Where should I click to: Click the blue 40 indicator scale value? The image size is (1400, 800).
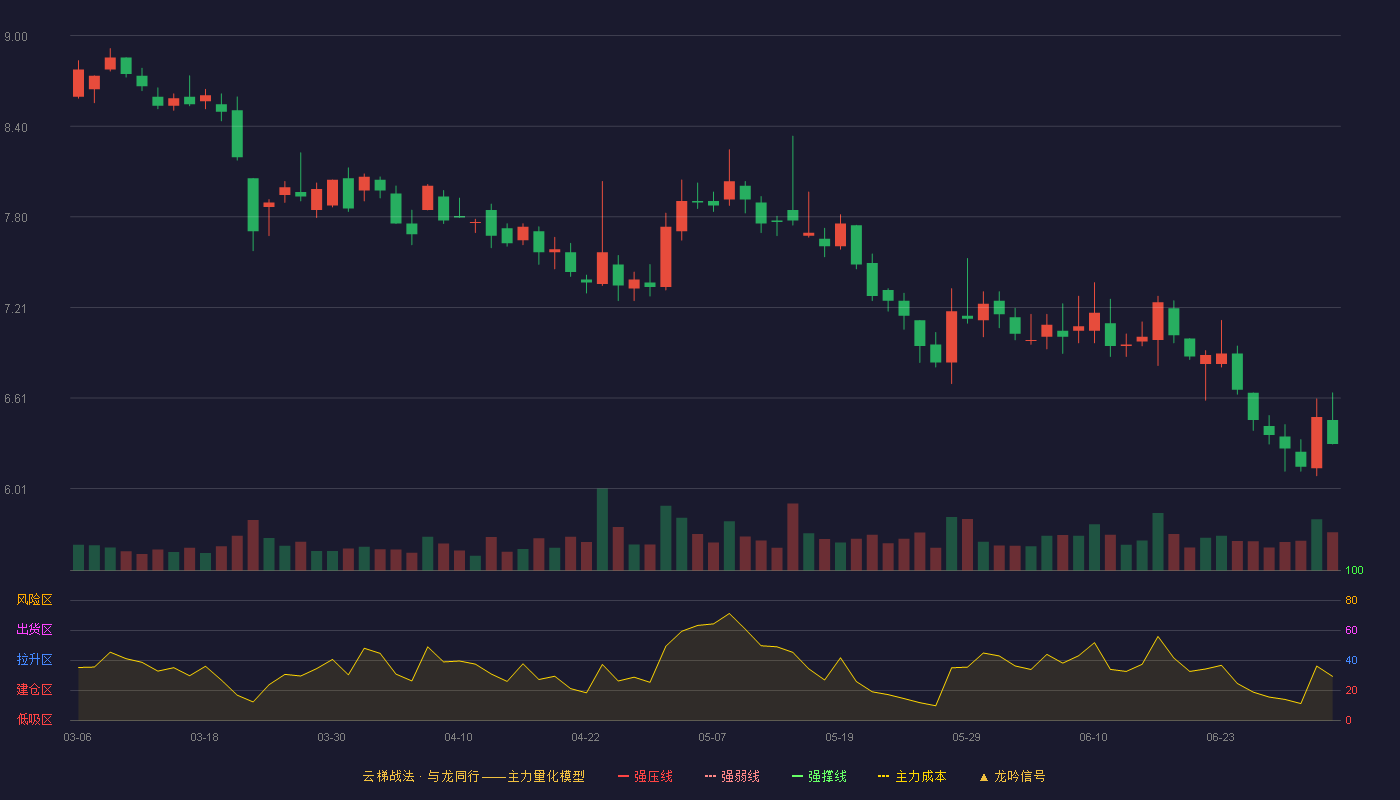coord(1351,660)
